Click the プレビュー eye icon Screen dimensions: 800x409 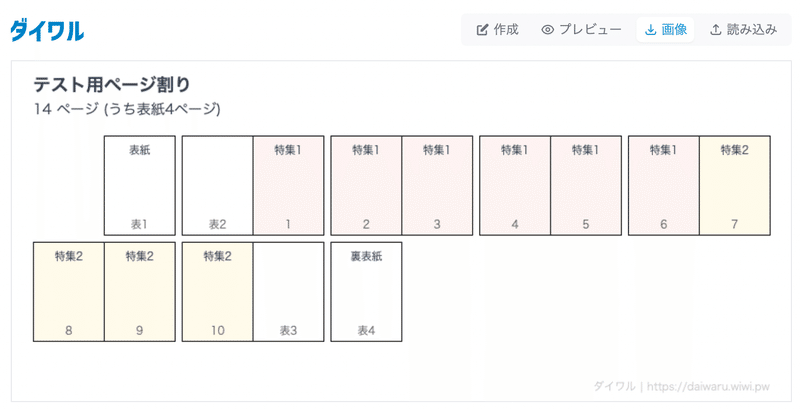[x=547, y=30]
